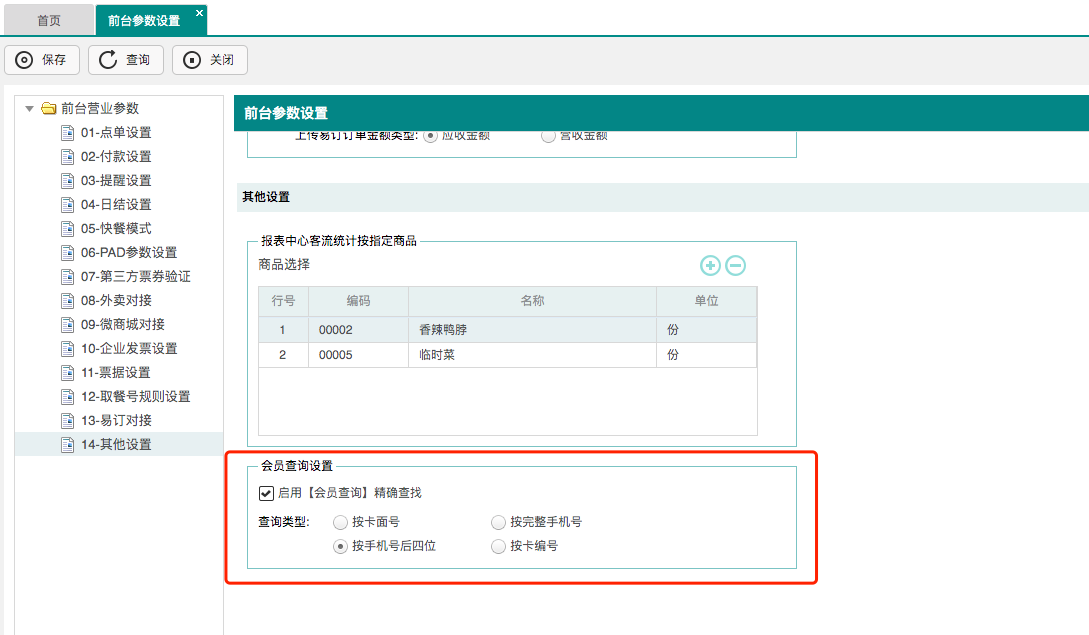Switch to the 首页 tab
This screenshot has height=635, width=1089.
pyautogui.click(x=49, y=20)
